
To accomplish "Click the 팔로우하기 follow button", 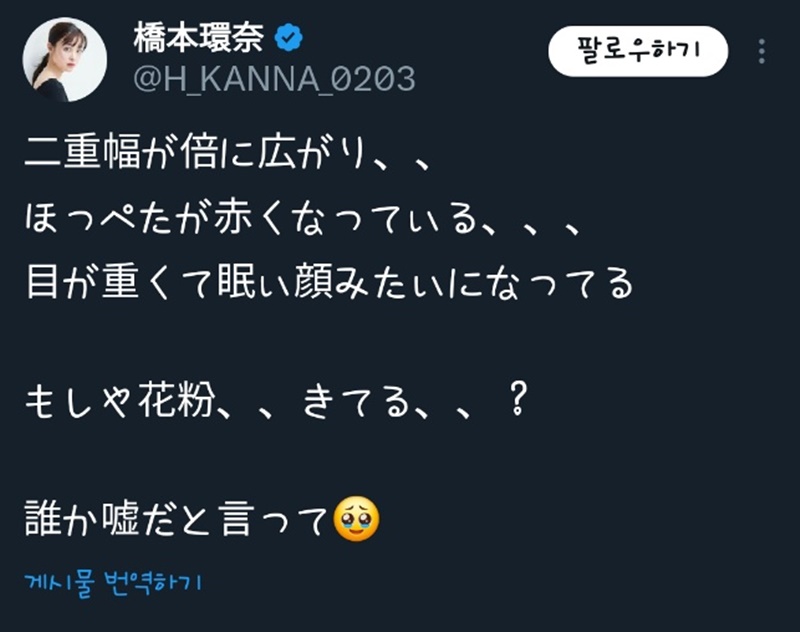I will pos(638,51).
